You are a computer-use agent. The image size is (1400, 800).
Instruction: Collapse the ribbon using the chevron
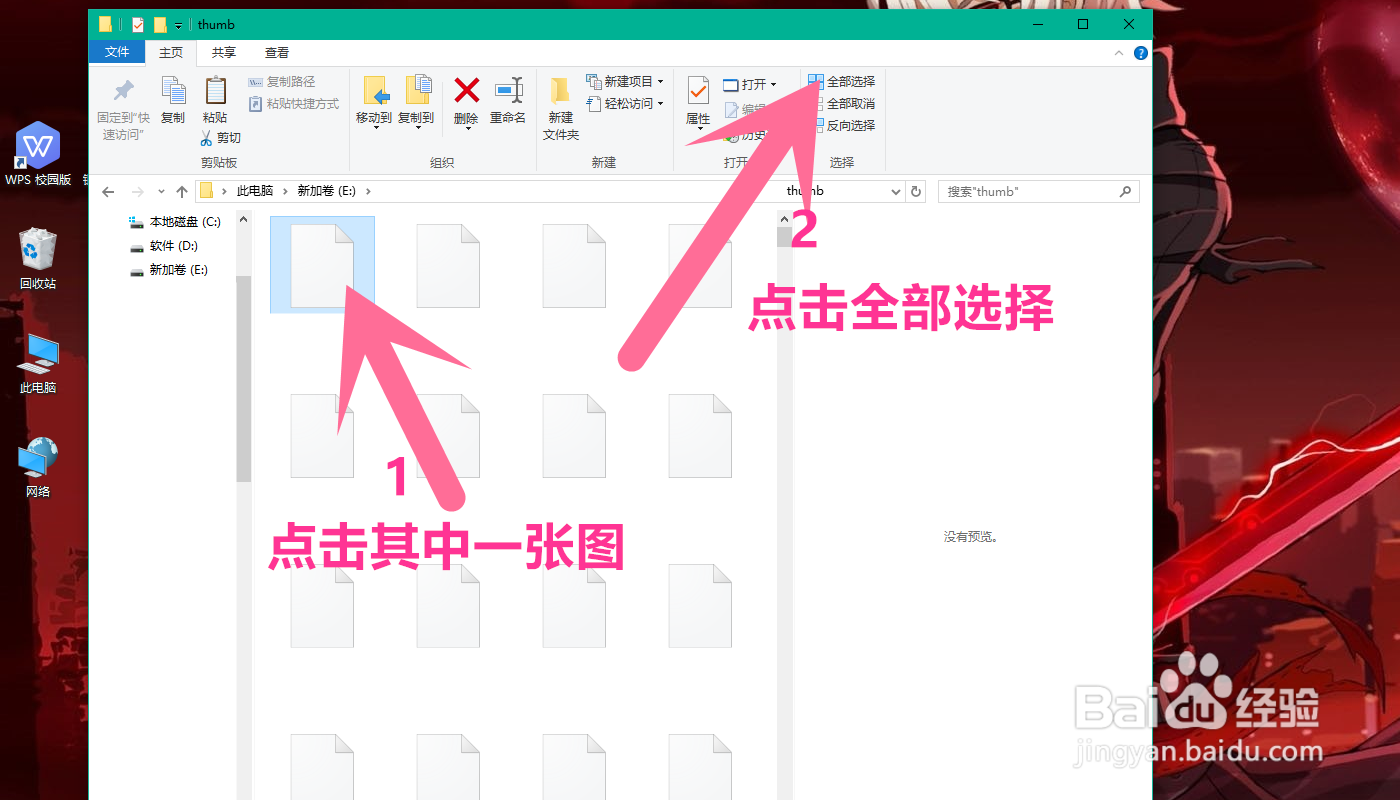pyautogui.click(x=1119, y=52)
